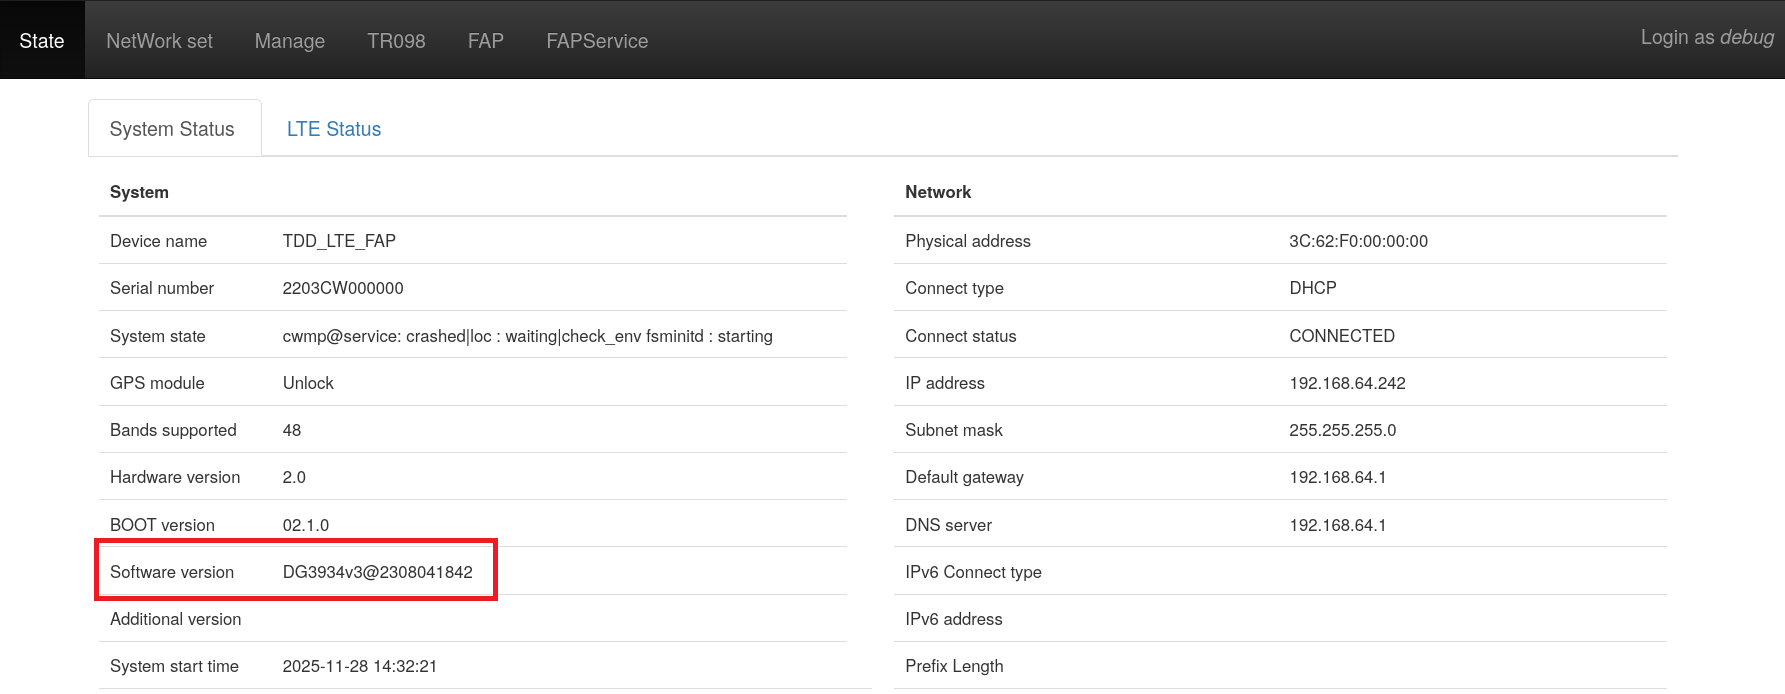
Task: Click the Login as debug text
Action: point(1706,38)
